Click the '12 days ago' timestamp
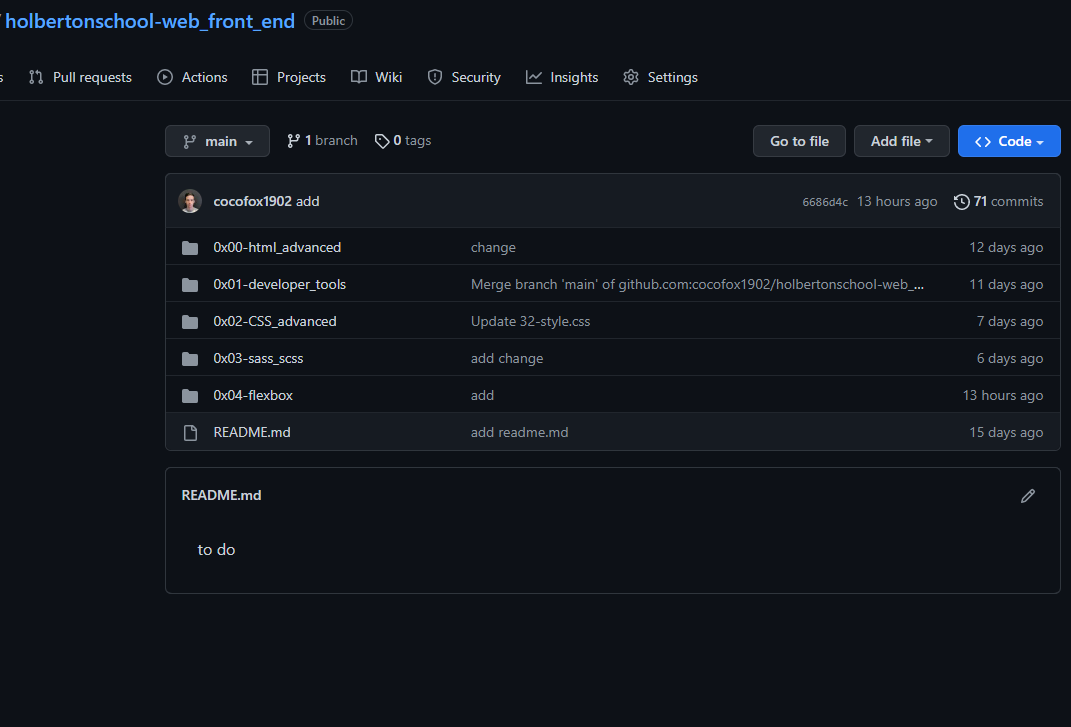Screen dimensions: 1071x727 point(1006,247)
